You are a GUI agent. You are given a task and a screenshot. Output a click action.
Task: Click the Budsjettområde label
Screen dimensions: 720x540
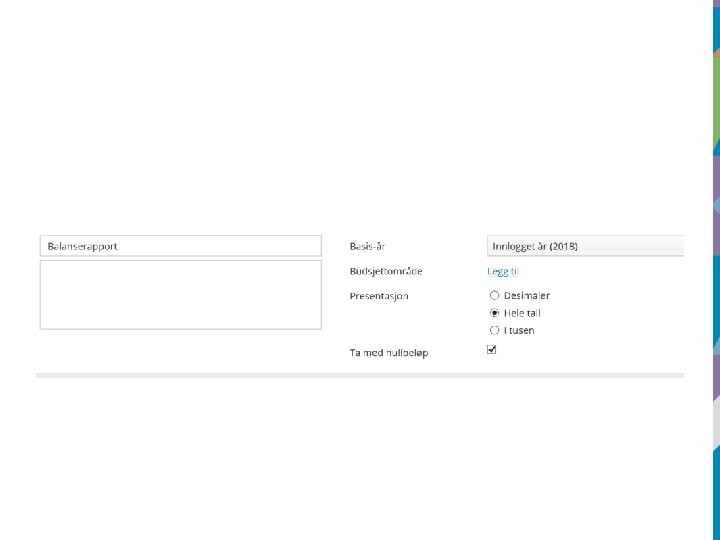[385, 271]
